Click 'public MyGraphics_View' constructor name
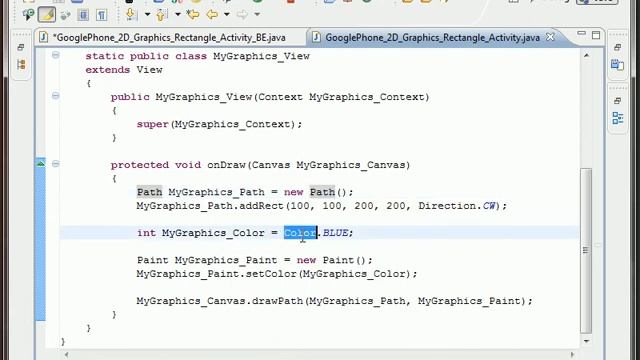Viewport: 640px width, 360px height. 204,97
